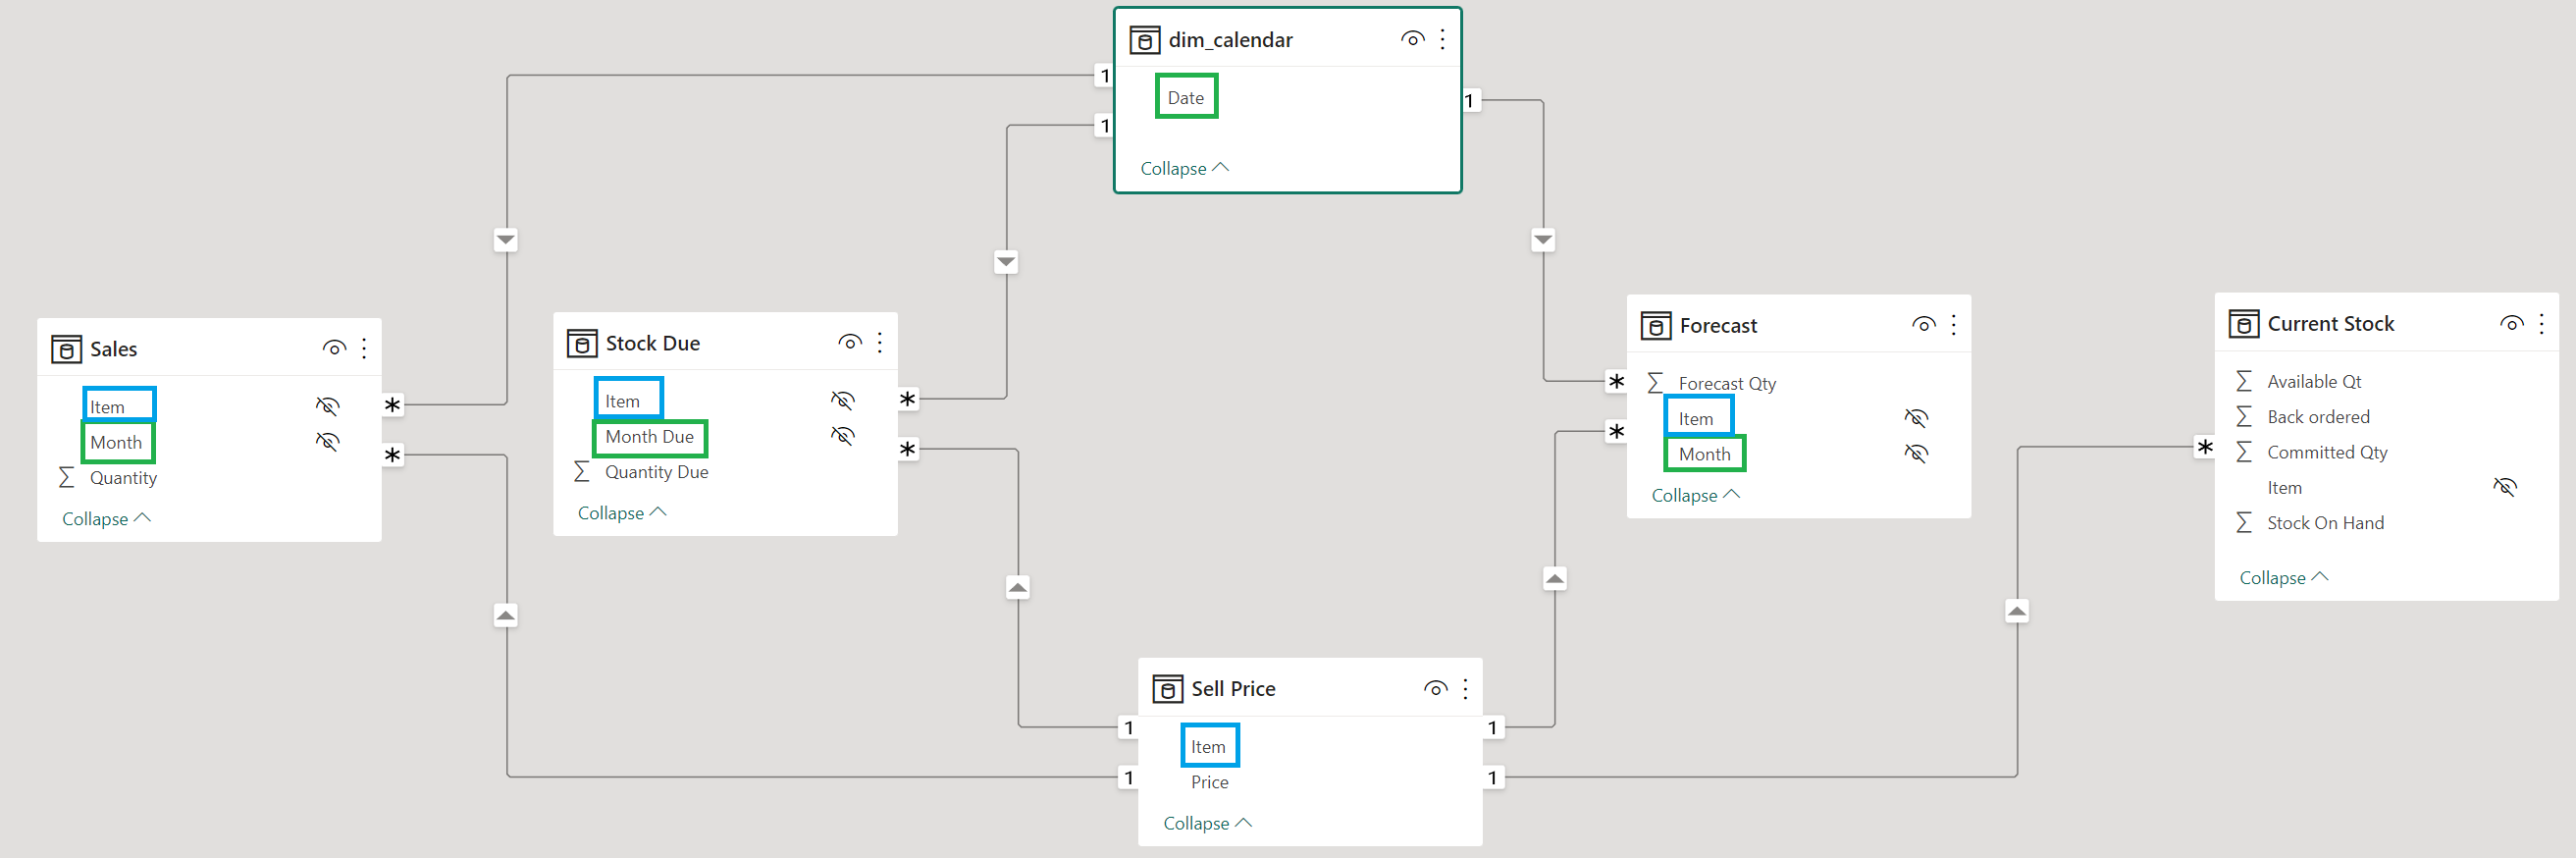The height and width of the screenshot is (858, 2576).
Task: Unhide the Item field in Forecast
Action: [x=1916, y=418]
